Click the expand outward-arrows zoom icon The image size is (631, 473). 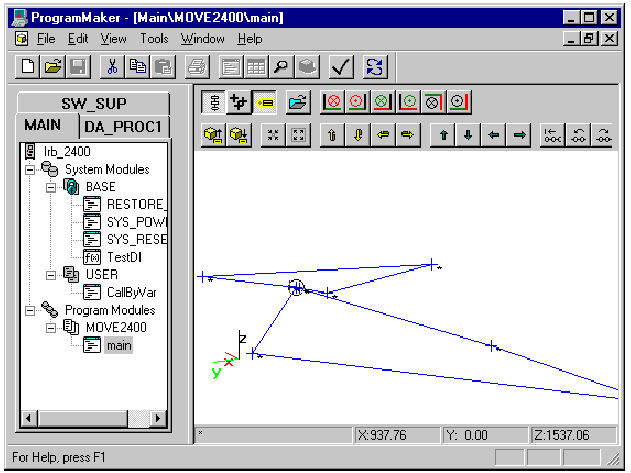(x=298, y=135)
